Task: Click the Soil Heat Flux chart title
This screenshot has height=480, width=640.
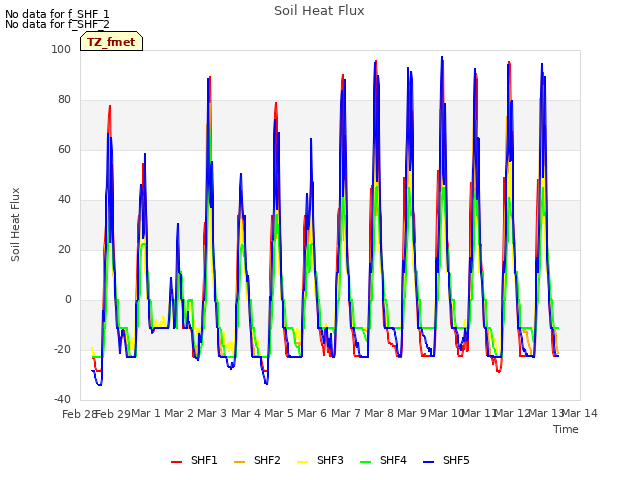Action: point(319,11)
